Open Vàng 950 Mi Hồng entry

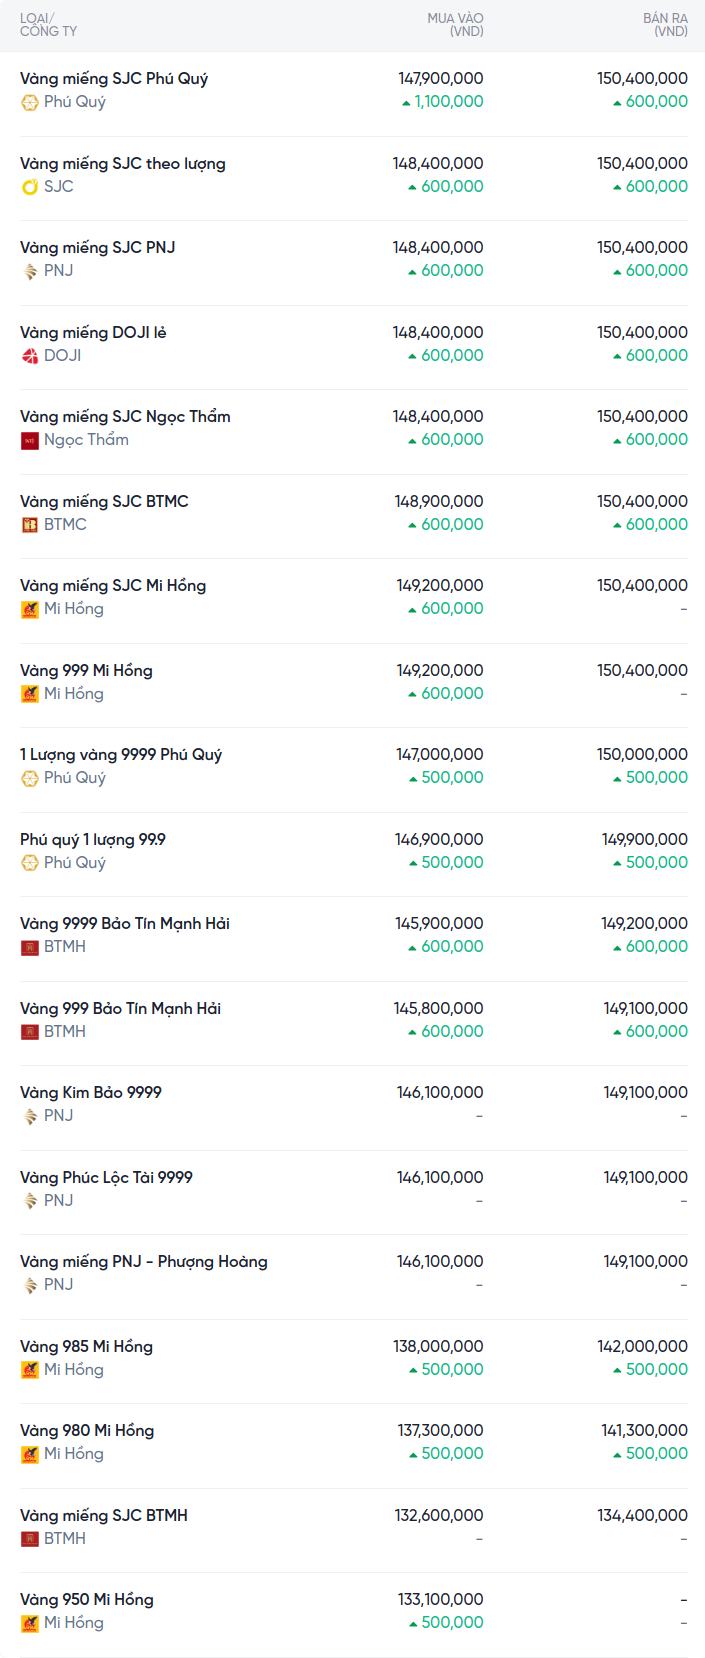tap(87, 1600)
